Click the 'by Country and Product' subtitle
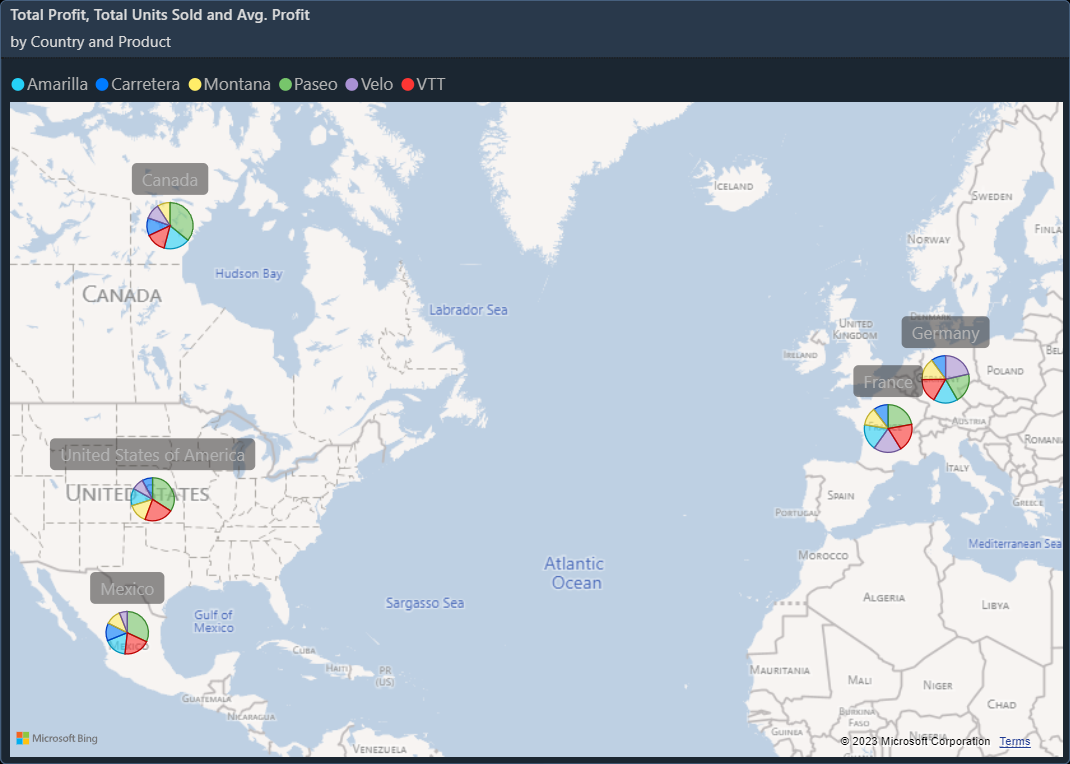Image resolution: width=1070 pixels, height=764 pixels. pos(91,42)
